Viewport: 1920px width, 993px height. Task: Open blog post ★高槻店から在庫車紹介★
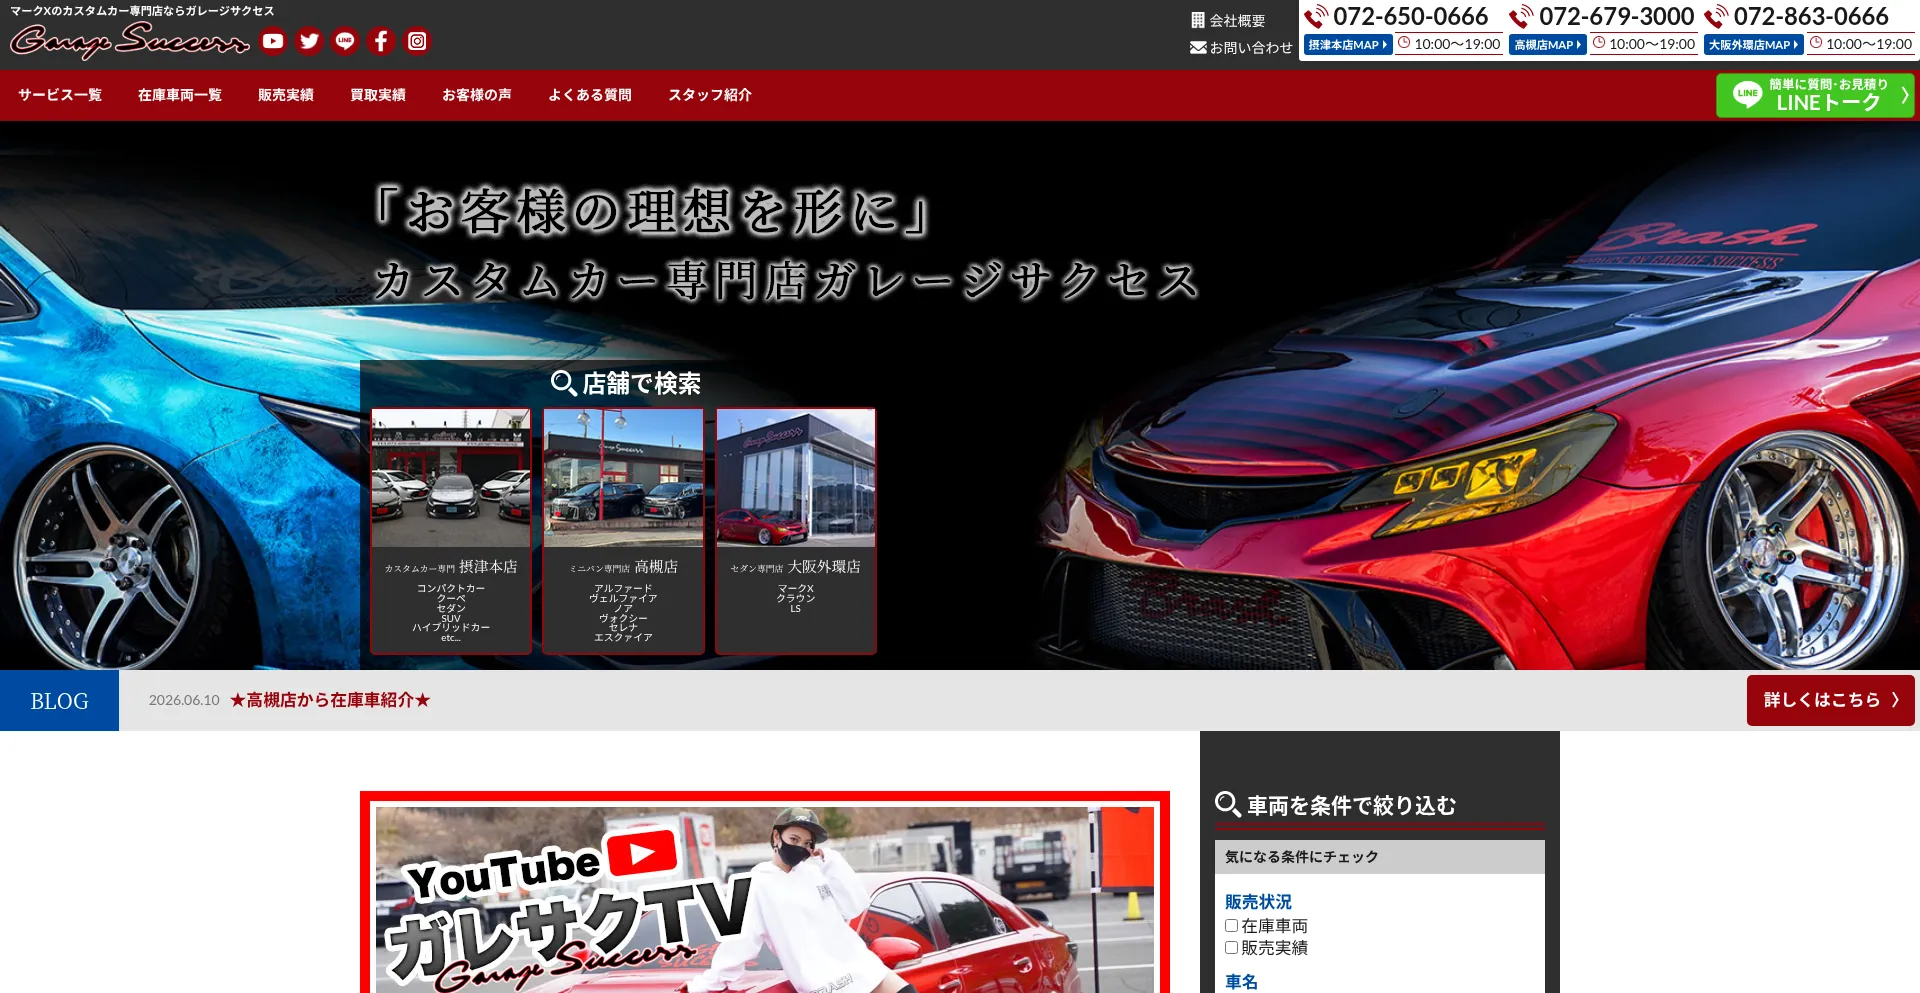(x=330, y=700)
